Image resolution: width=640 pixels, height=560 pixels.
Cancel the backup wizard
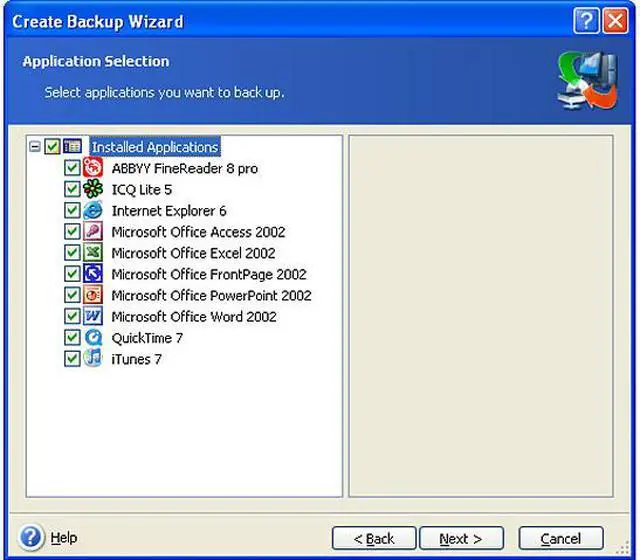[561, 538]
